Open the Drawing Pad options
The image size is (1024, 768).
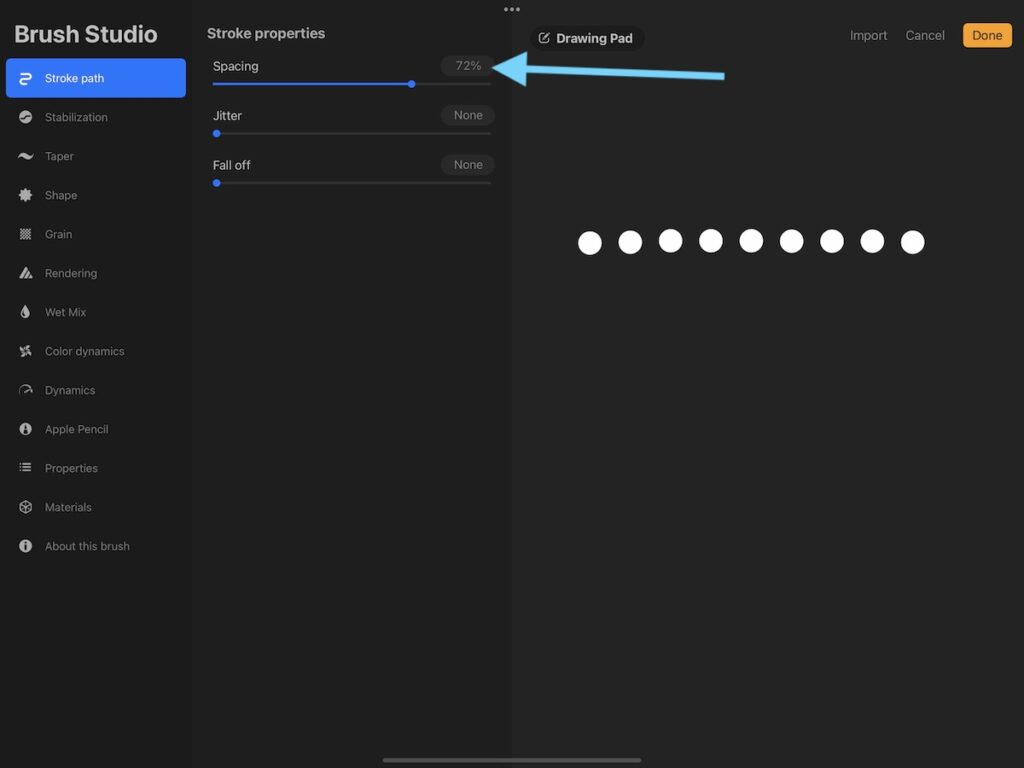[x=586, y=37]
